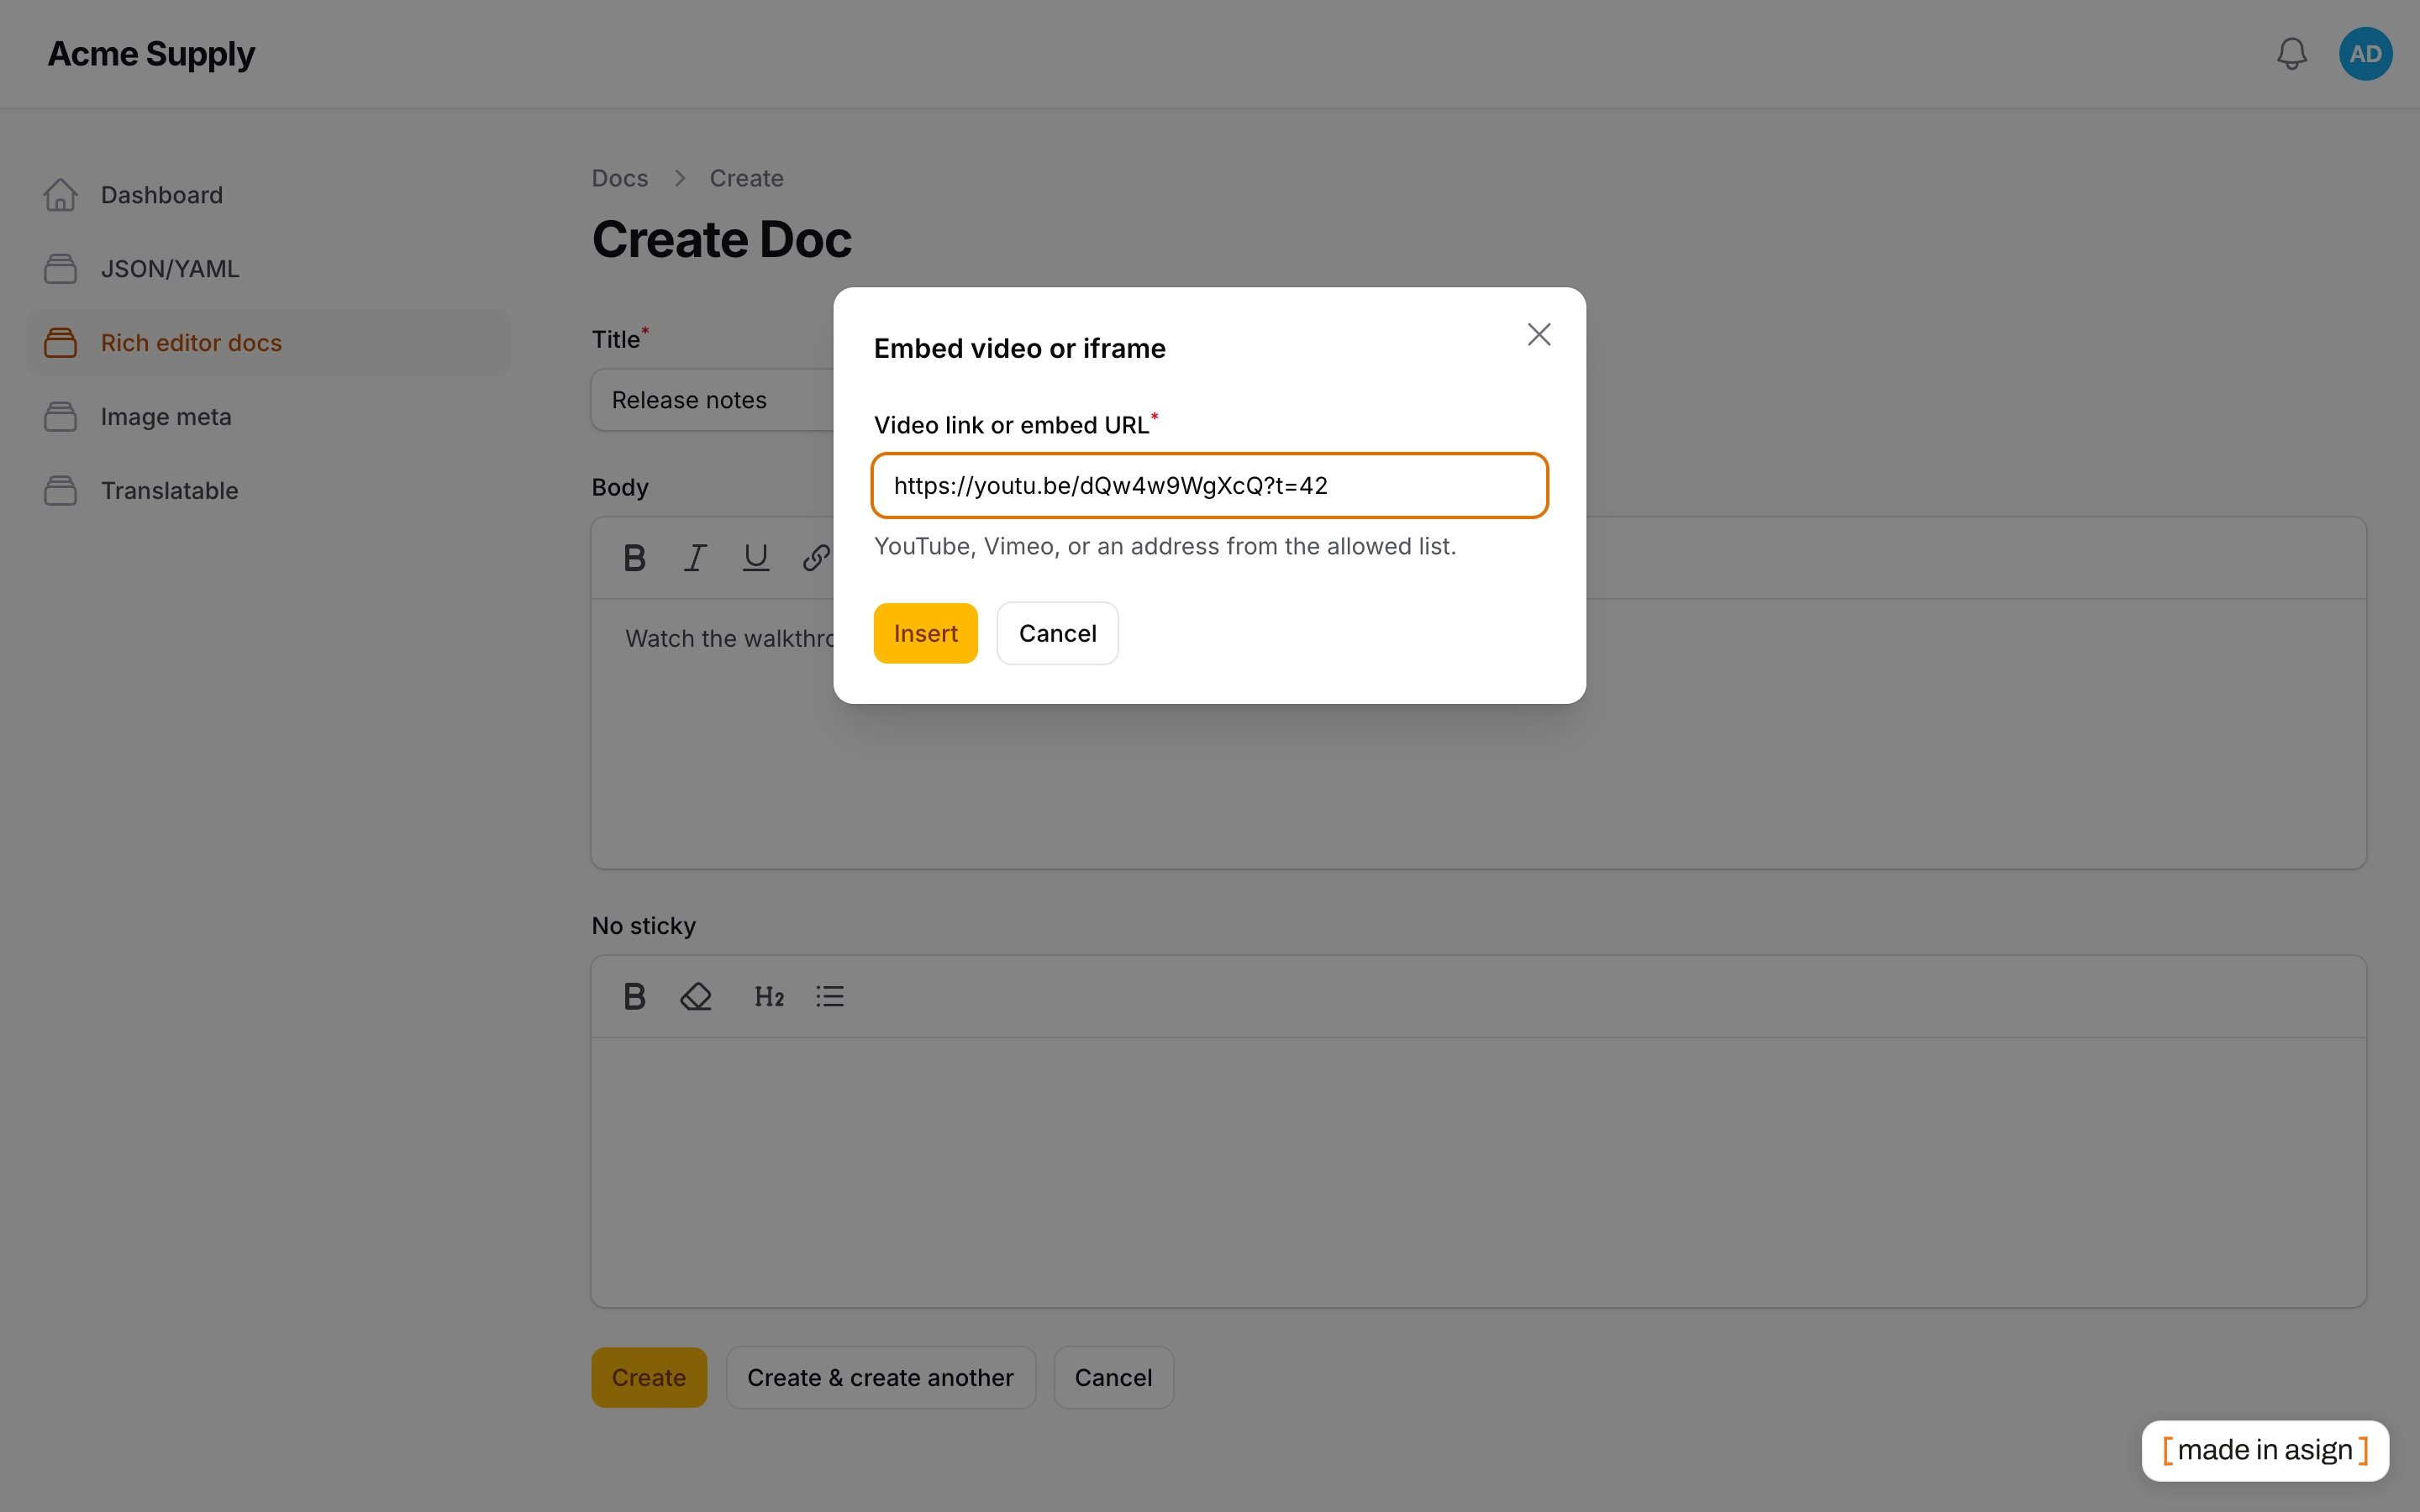Screen dimensions: 2420x1512
Task: Click the Translatable sidebar icon
Action: 60,491
